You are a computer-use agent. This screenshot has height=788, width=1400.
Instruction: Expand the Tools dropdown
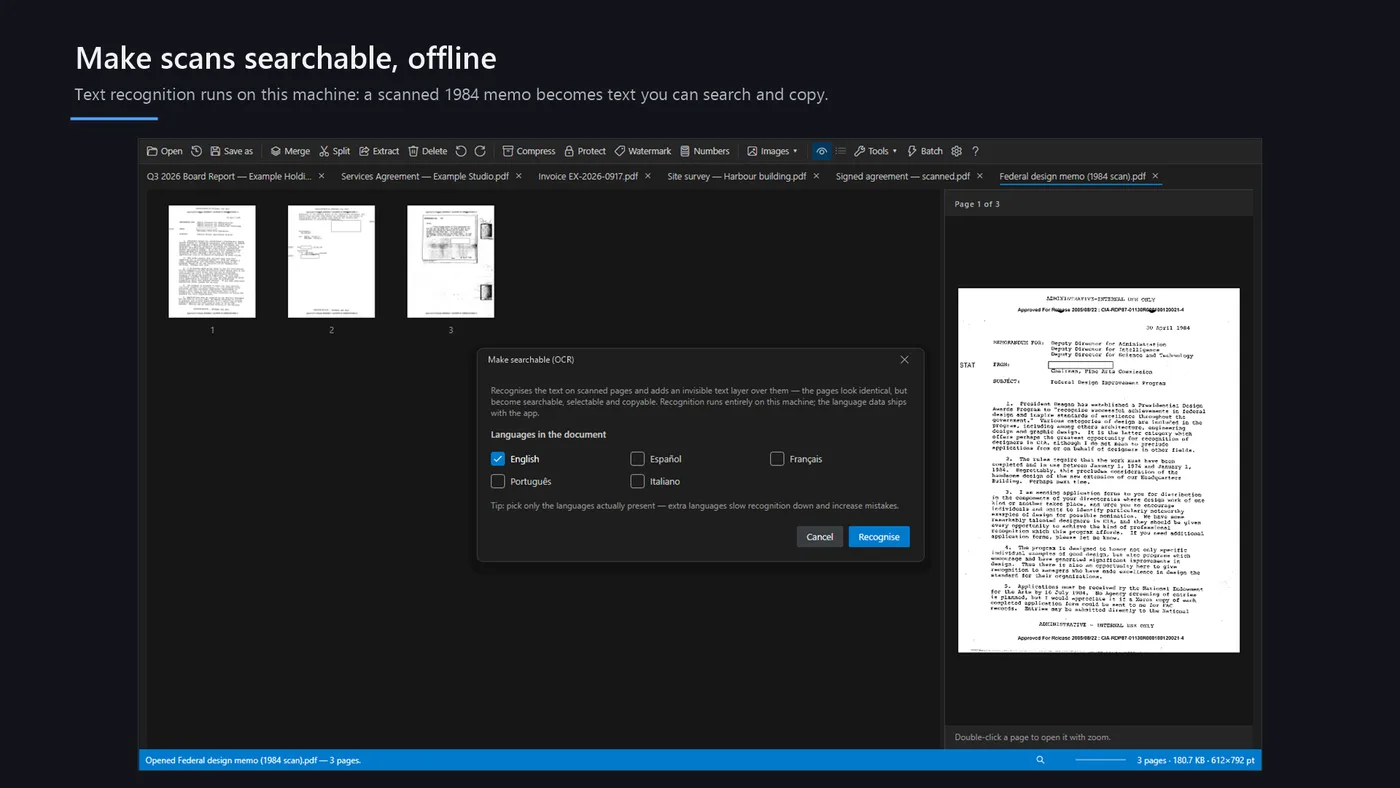coord(875,151)
